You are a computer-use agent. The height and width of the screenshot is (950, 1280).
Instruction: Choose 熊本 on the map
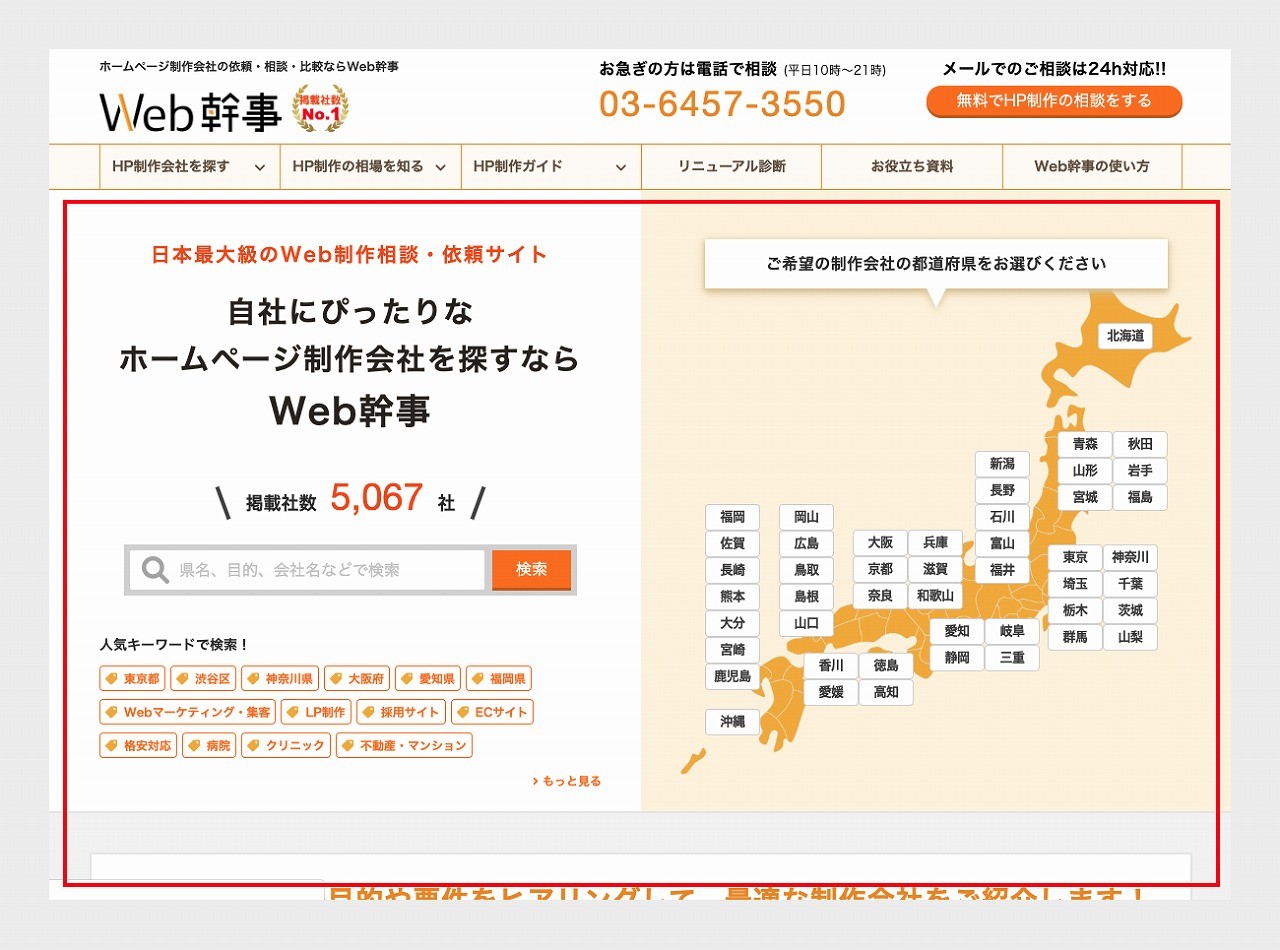pyautogui.click(x=732, y=597)
